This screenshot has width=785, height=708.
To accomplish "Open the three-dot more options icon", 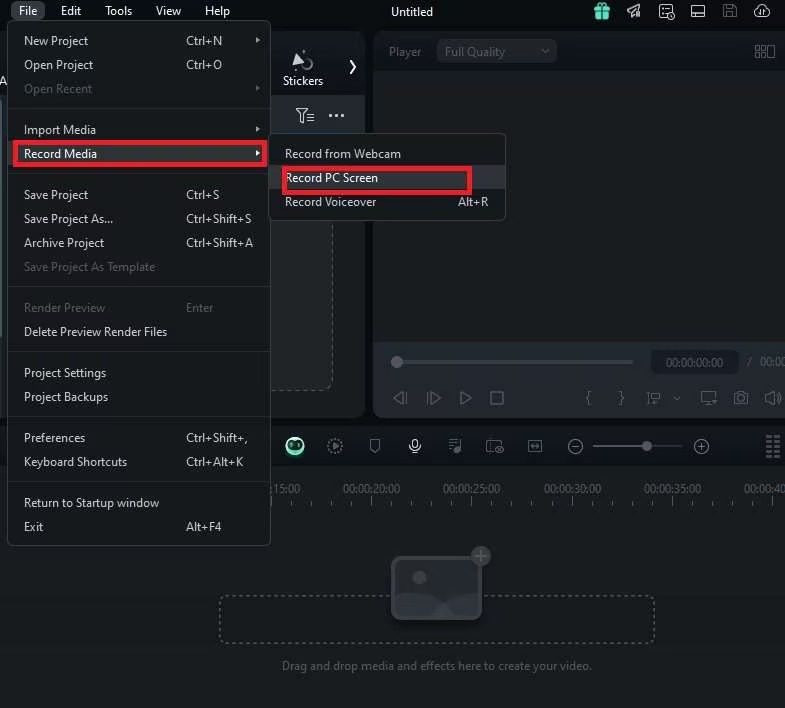I will (x=336, y=116).
